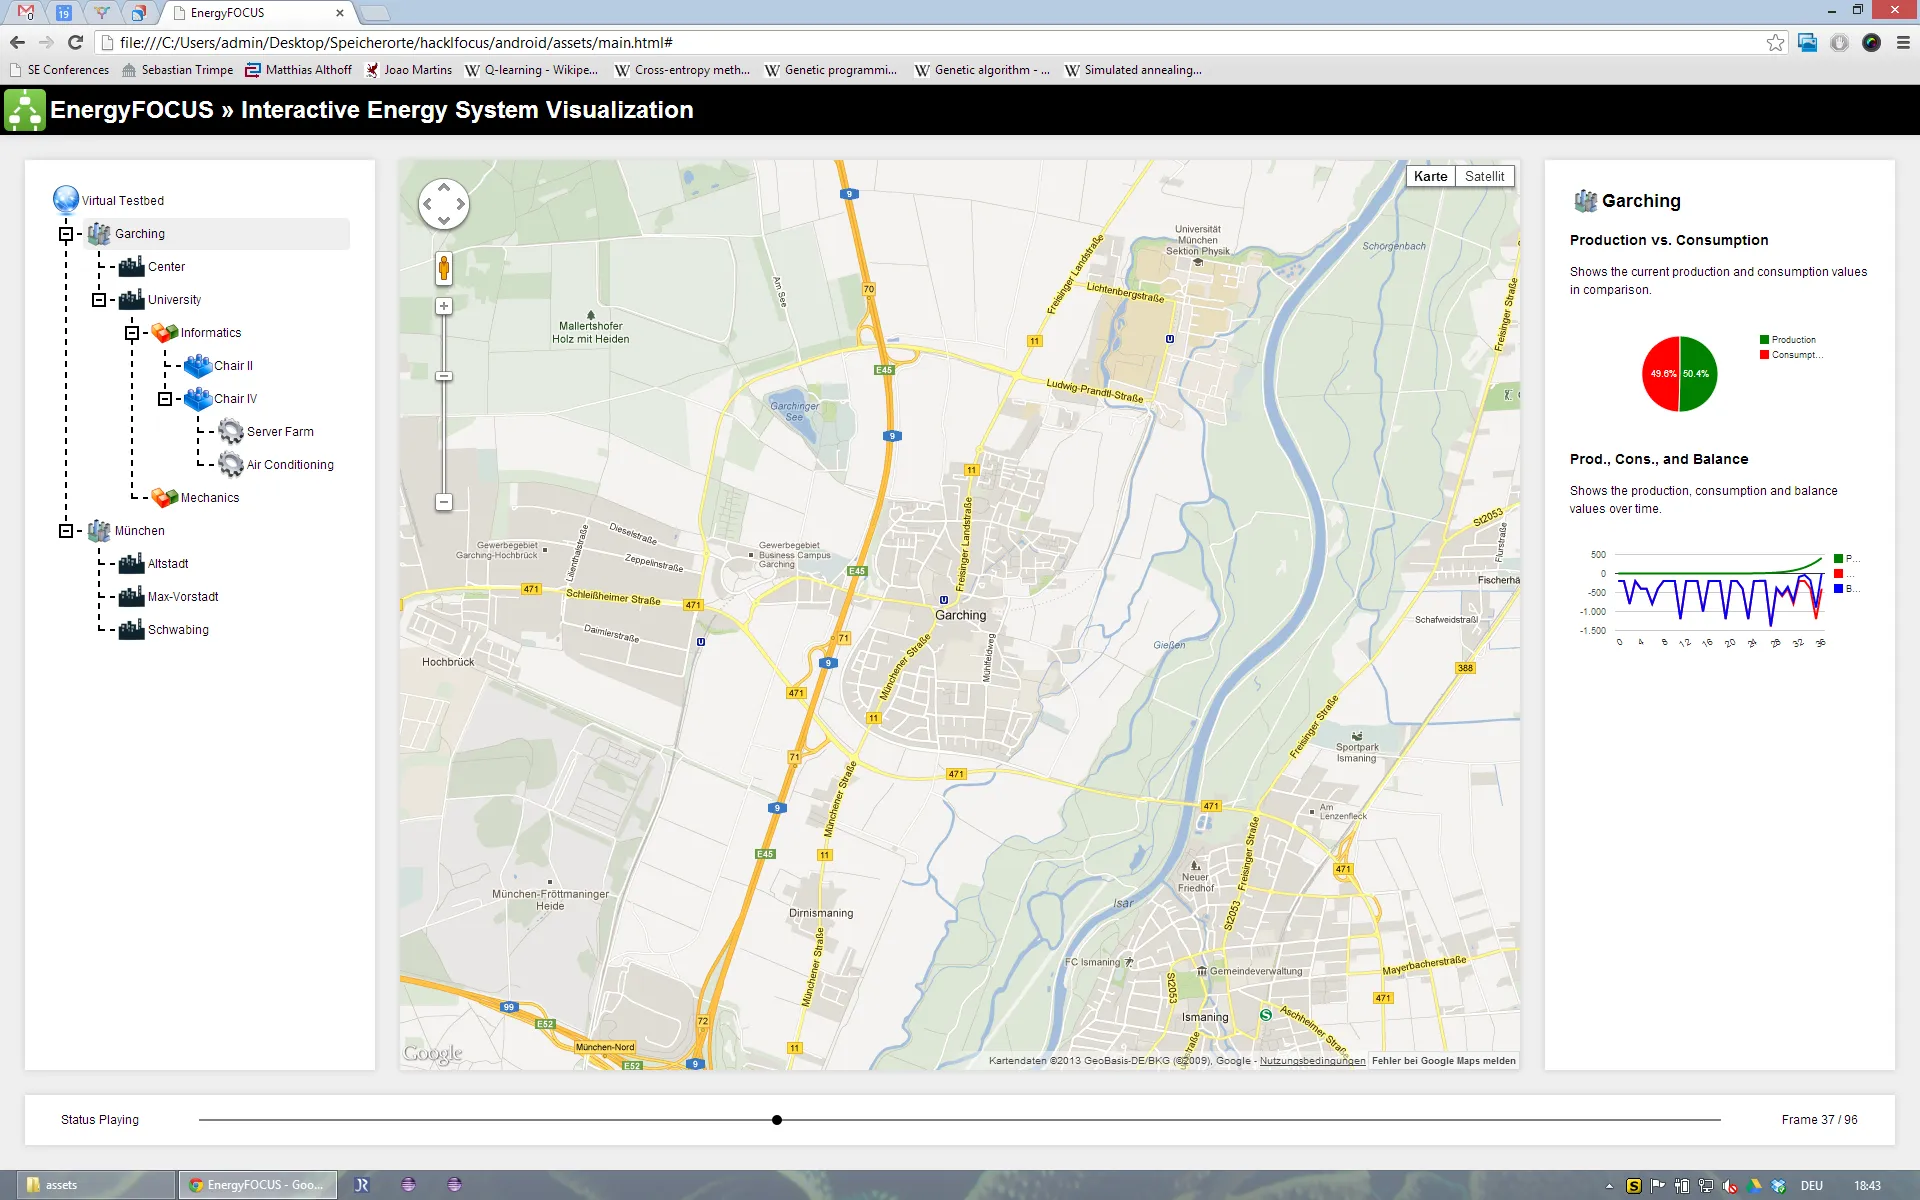The width and height of the screenshot is (1920, 1200).
Task: Click the Status Playing text
Action: point(100,1120)
